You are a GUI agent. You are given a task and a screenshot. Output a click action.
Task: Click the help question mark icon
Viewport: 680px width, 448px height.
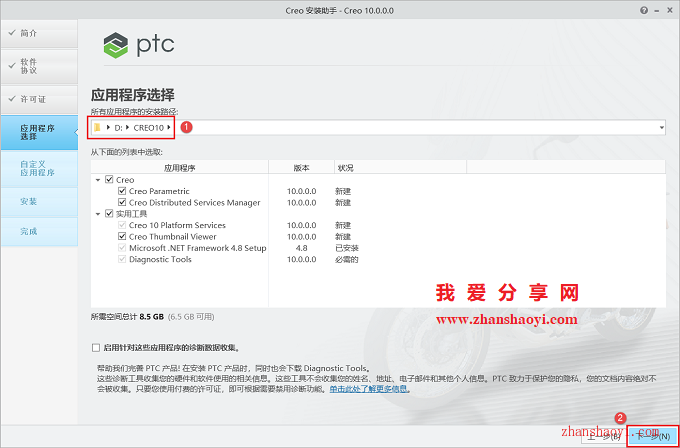644,10
